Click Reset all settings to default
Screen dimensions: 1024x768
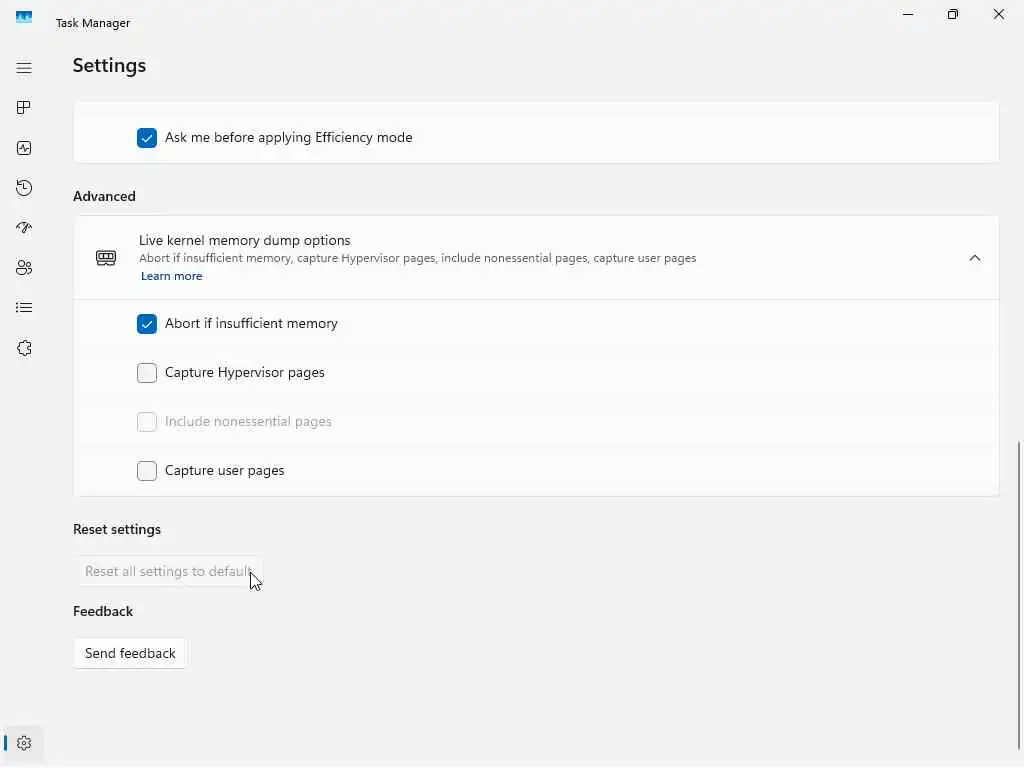[x=167, y=572]
